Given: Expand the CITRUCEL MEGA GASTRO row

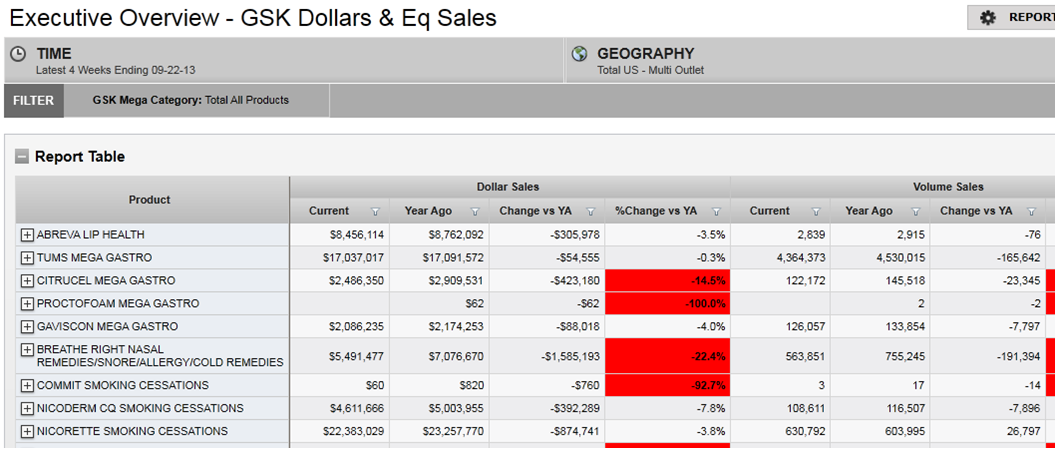Looking at the screenshot, I should point(27,281).
